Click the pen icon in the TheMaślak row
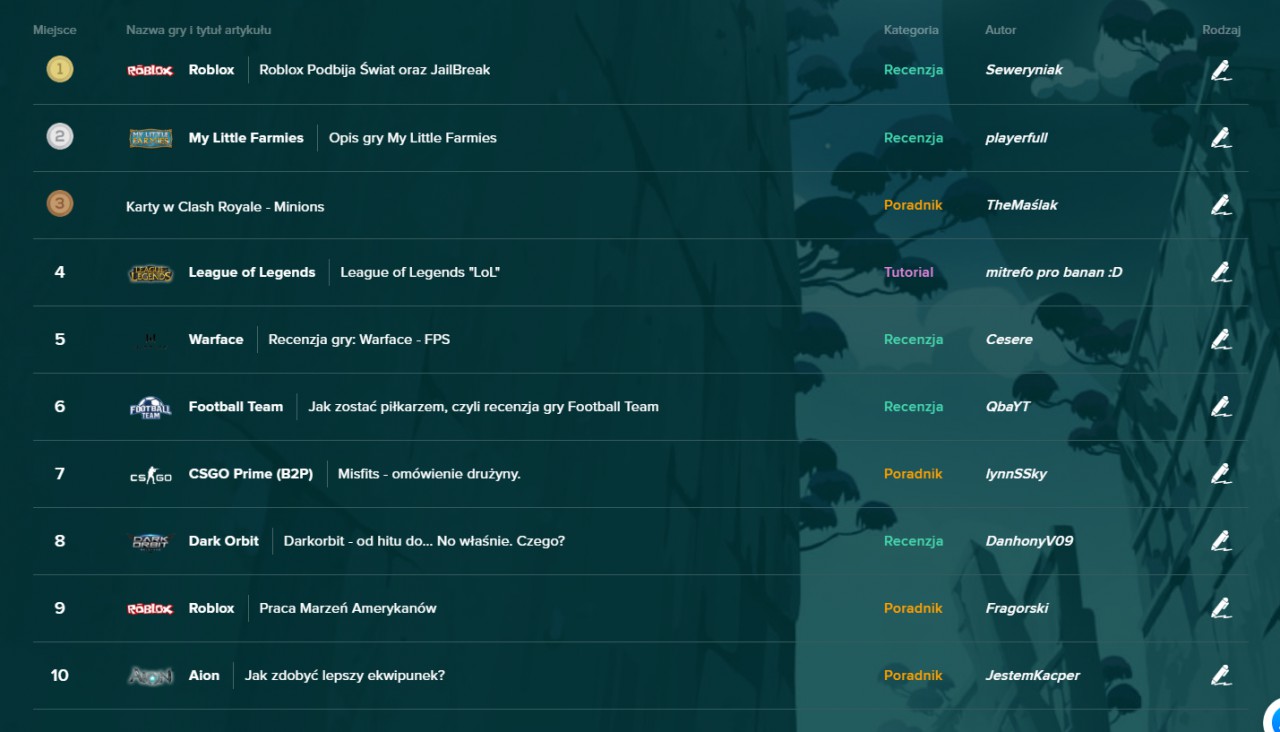 [x=1220, y=205]
